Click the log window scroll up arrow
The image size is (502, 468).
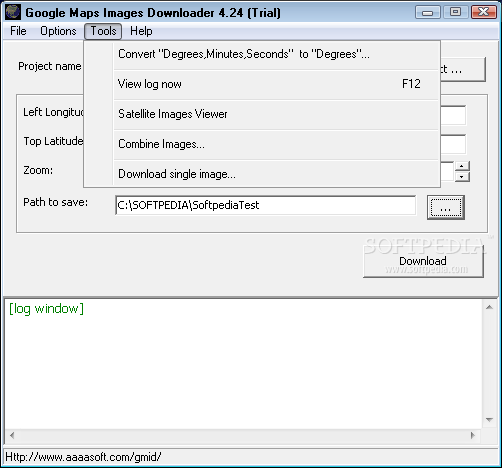tap(489, 308)
